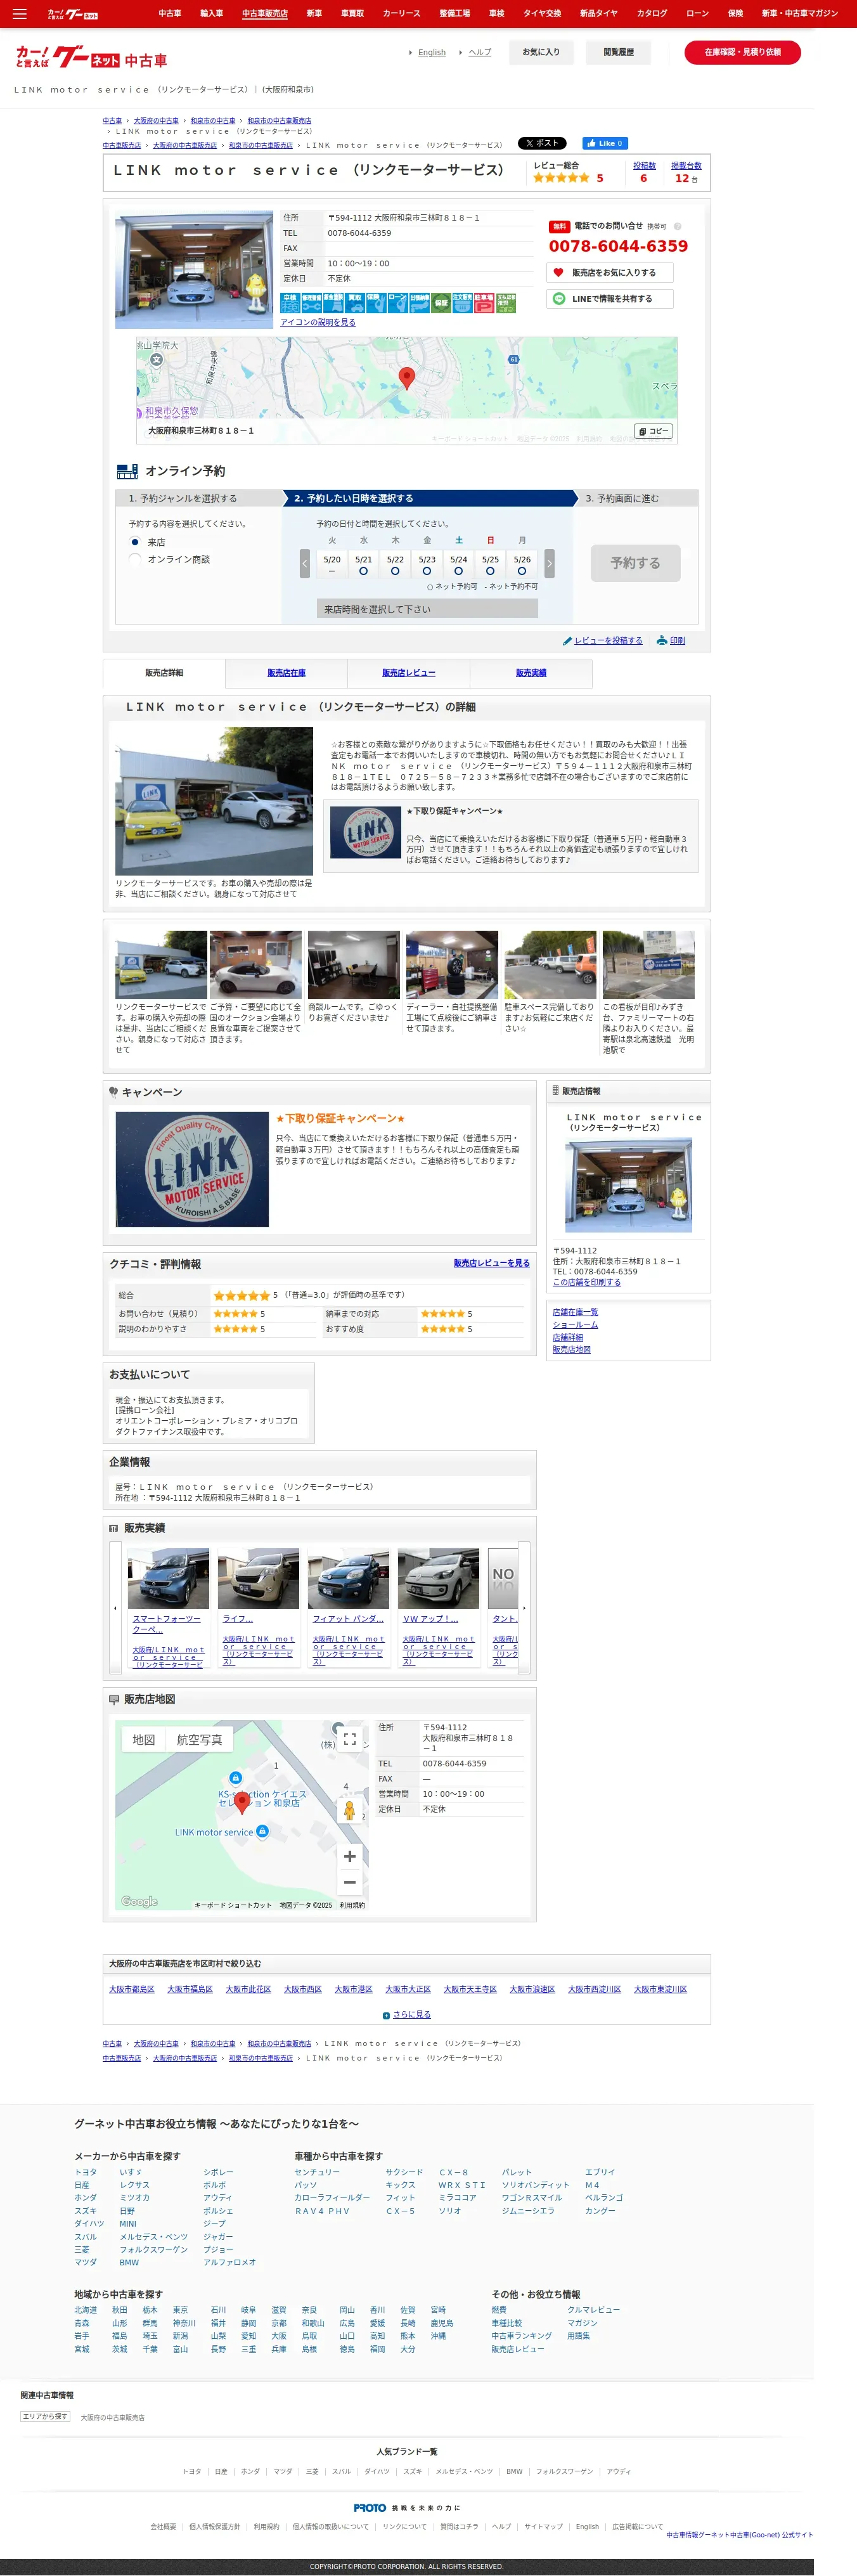The image size is (857, 2576).
Task: Click the 掲載台数 listing count link
Action: point(686,166)
